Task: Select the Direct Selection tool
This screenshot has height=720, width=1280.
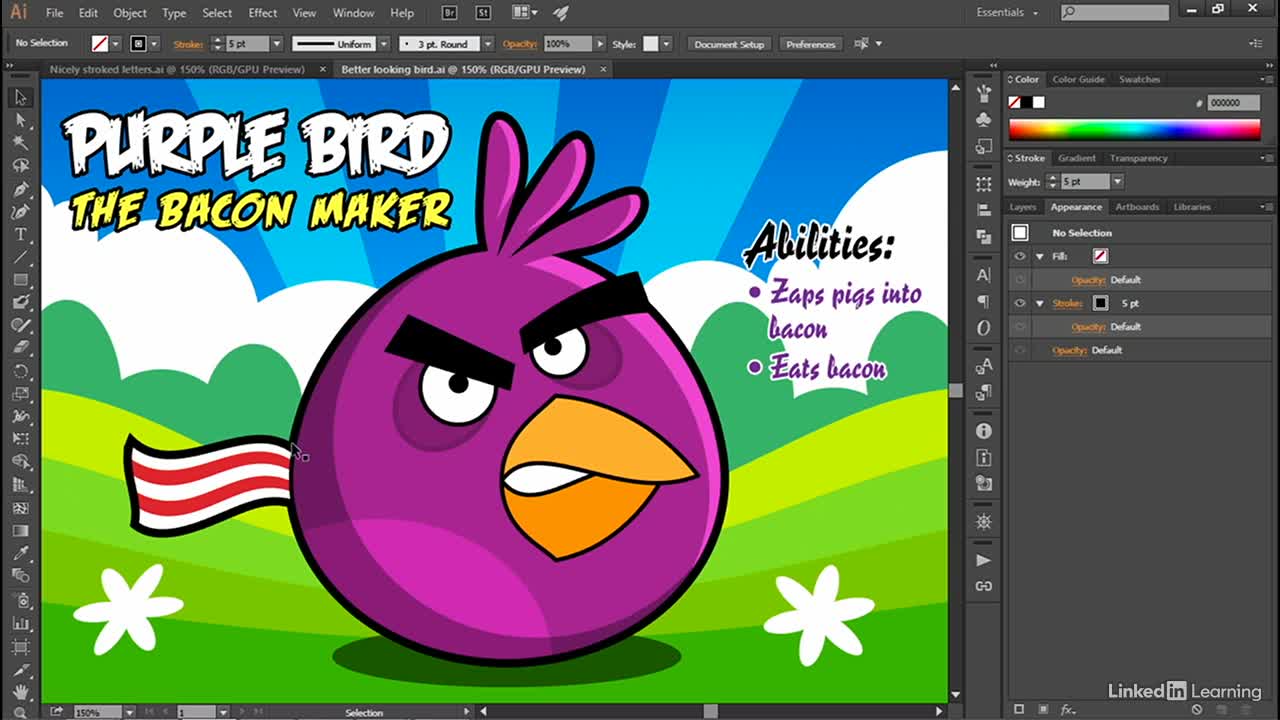Action: point(20,120)
